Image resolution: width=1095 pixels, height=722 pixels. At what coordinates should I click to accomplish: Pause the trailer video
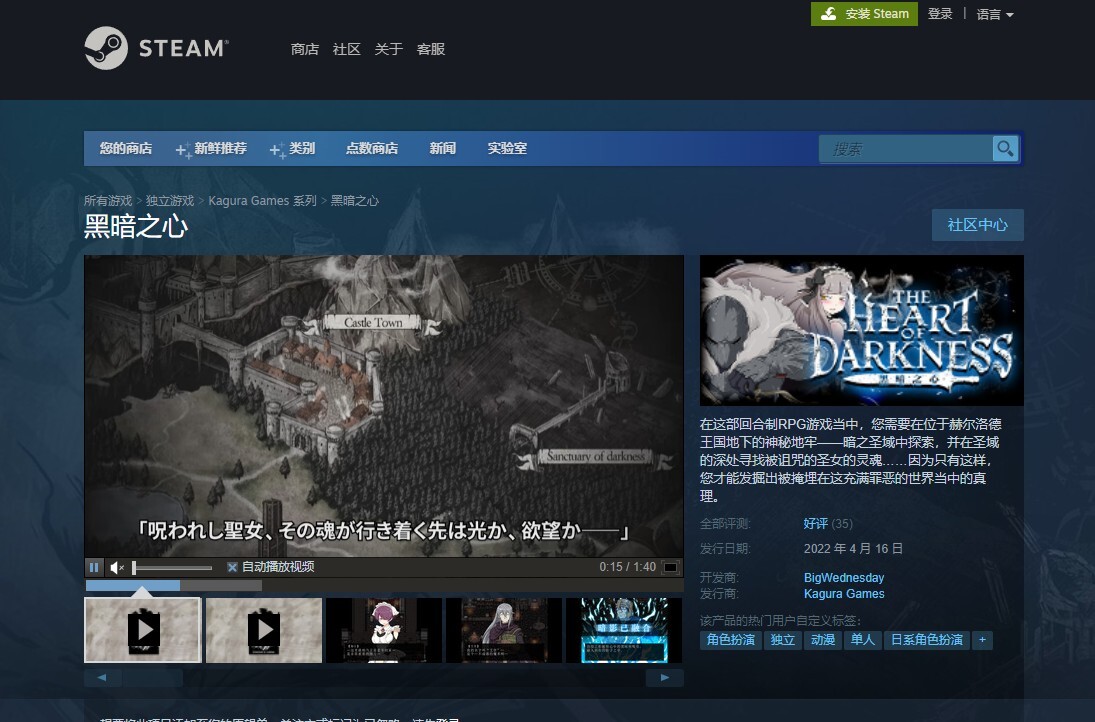[x=94, y=567]
